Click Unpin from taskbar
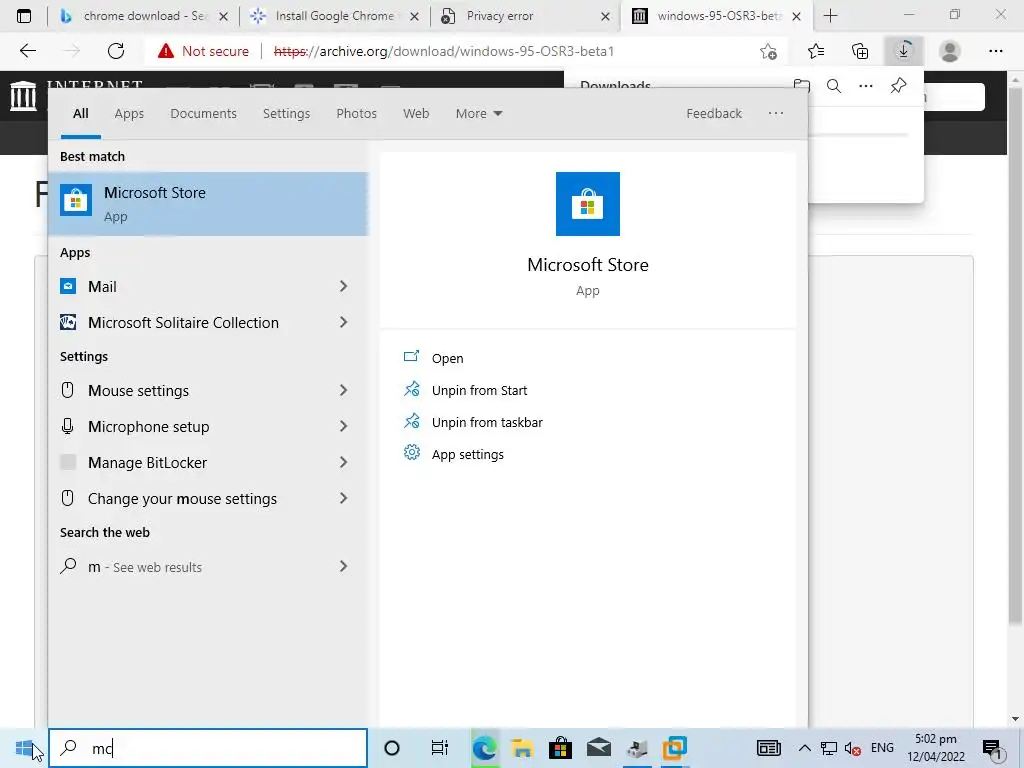This screenshot has height=768, width=1024. click(487, 423)
